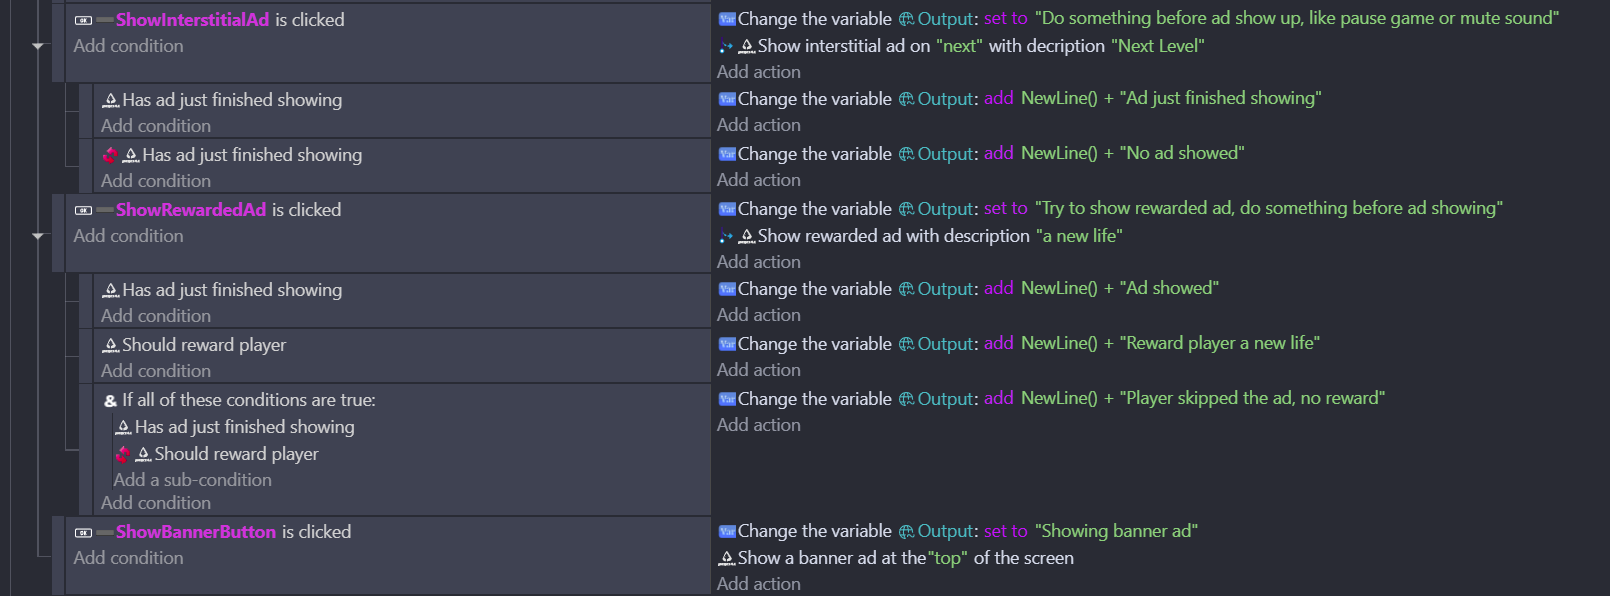
Task: Collapse the ShowInterstitialAd event with its side arrow
Action: click(37, 45)
